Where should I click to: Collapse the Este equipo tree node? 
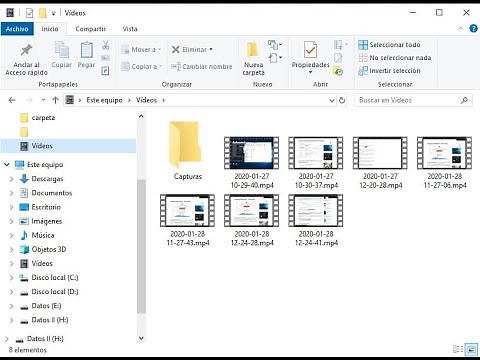[7, 164]
